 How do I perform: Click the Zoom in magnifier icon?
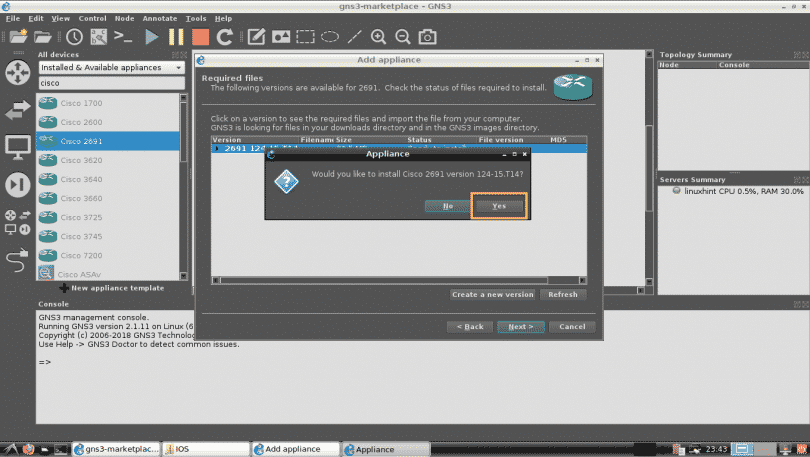tap(378, 37)
